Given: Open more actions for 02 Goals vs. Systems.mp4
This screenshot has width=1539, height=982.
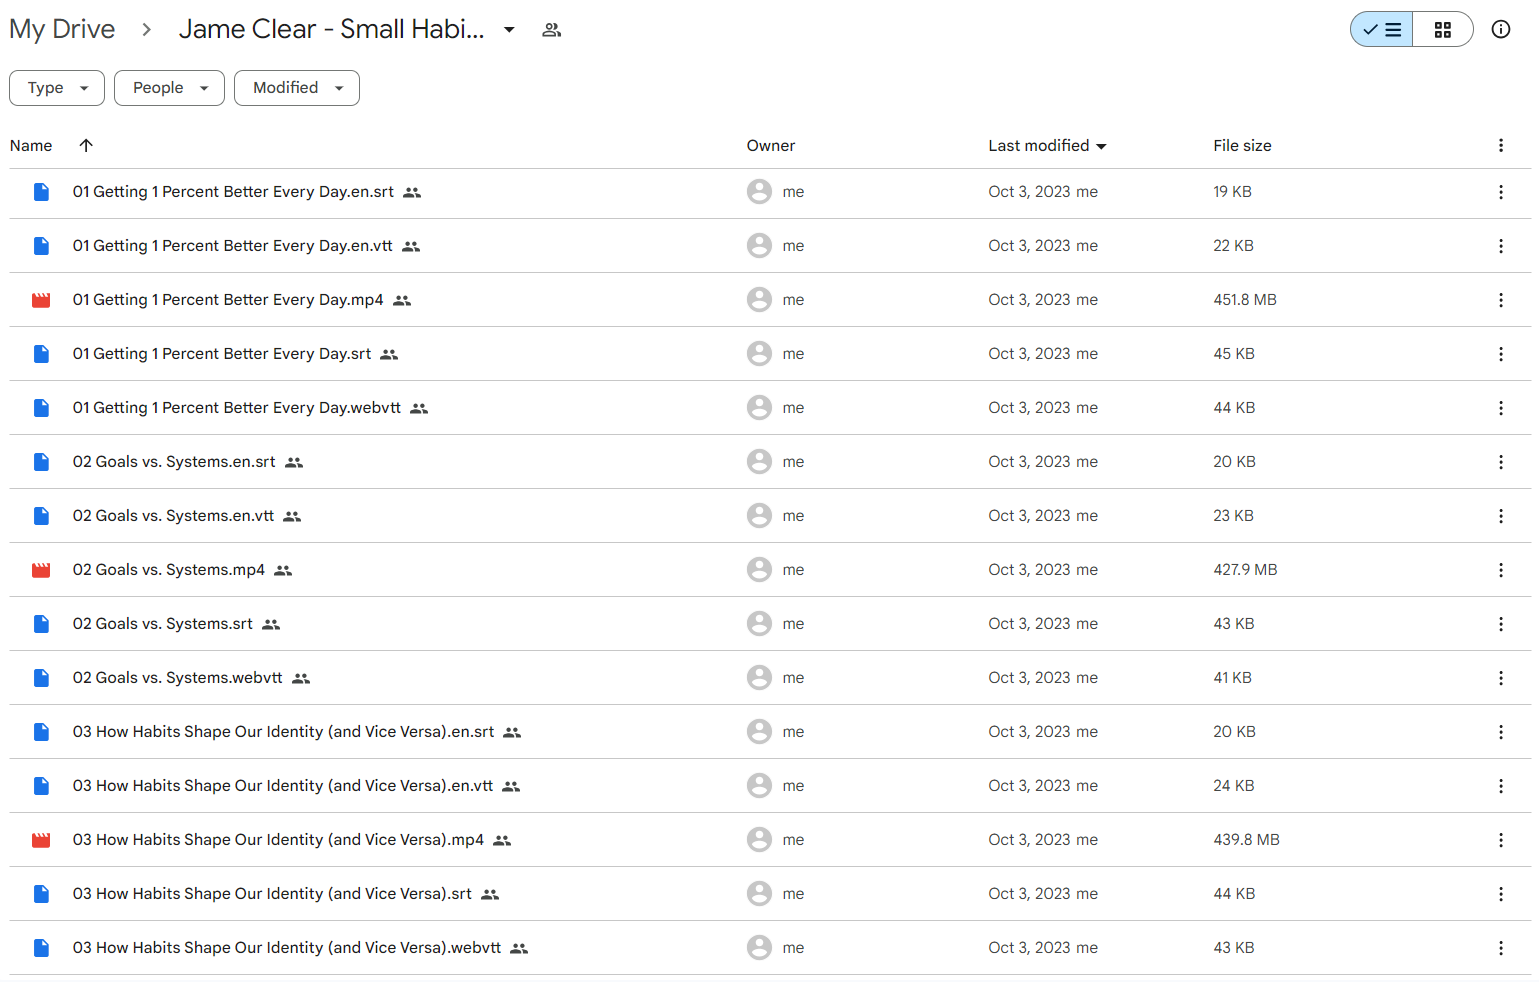Looking at the screenshot, I should 1501,570.
